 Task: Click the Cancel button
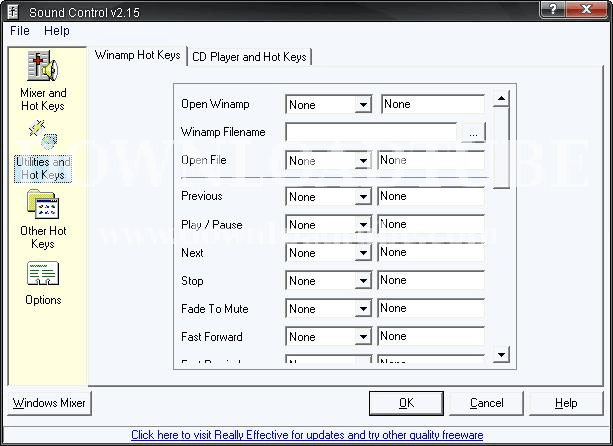click(x=487, y=403)
